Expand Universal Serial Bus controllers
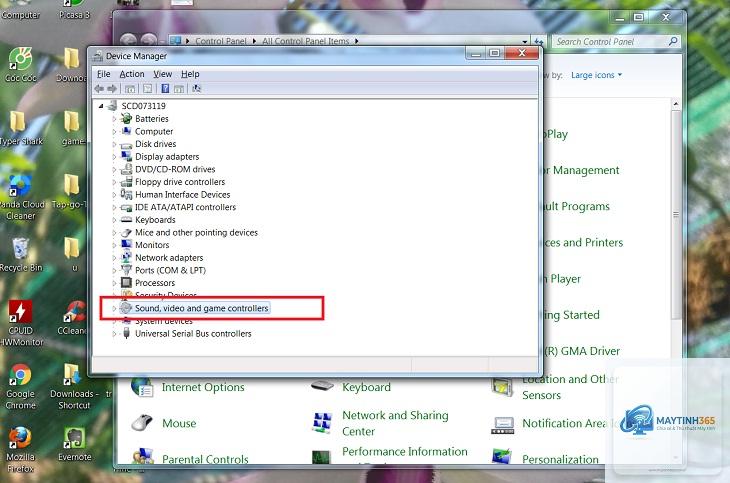The width and height of the screenshot is (730, 483). [x=114, y=333]
